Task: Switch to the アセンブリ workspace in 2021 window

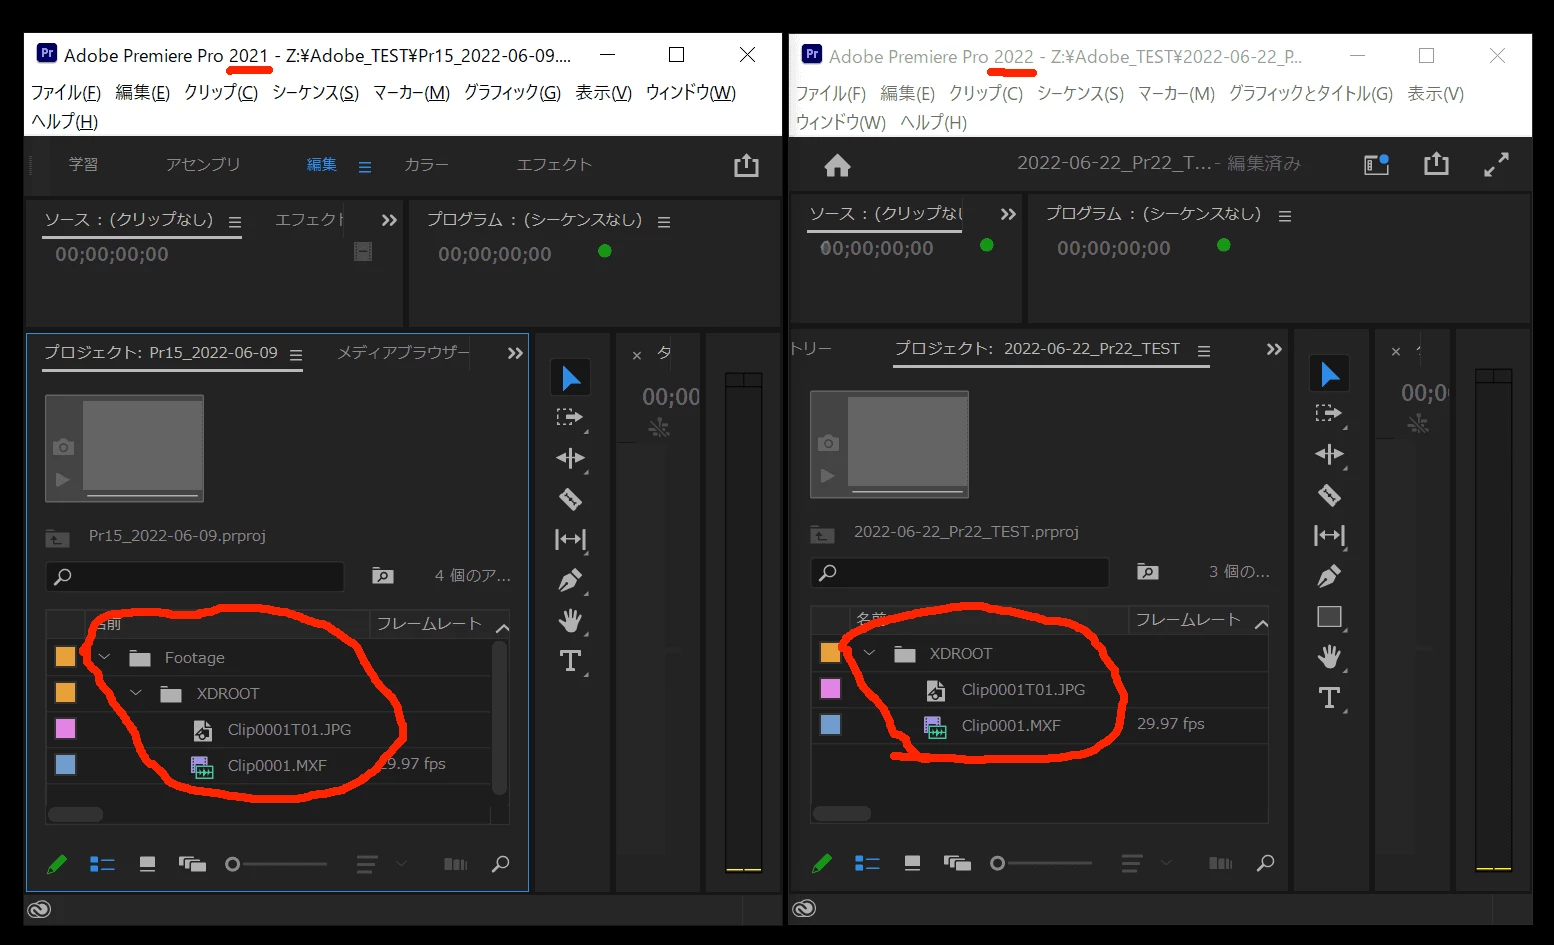Action: point(203,164)
